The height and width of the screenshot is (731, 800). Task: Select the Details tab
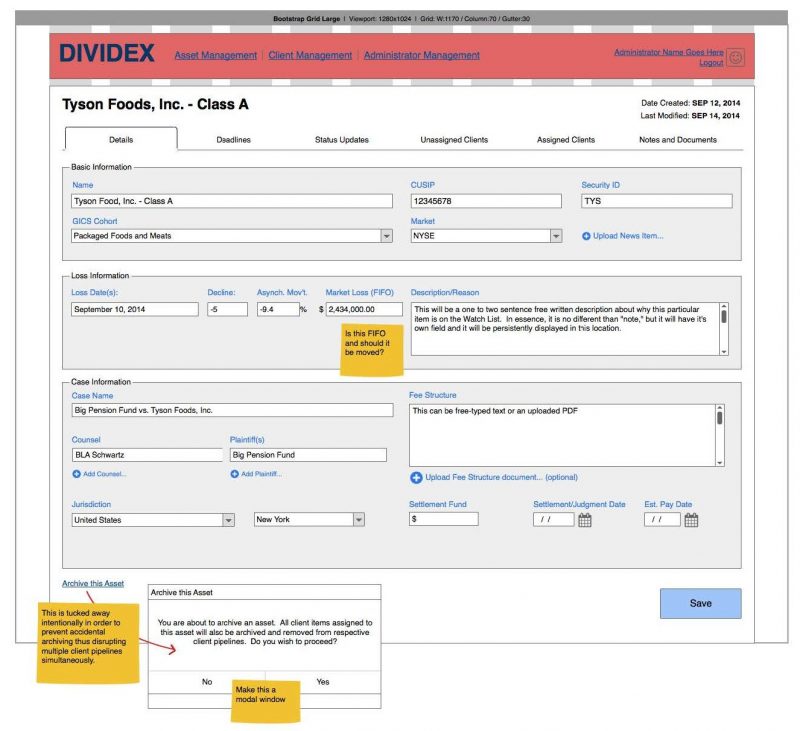pyautogui.click(x=121, y=139)
